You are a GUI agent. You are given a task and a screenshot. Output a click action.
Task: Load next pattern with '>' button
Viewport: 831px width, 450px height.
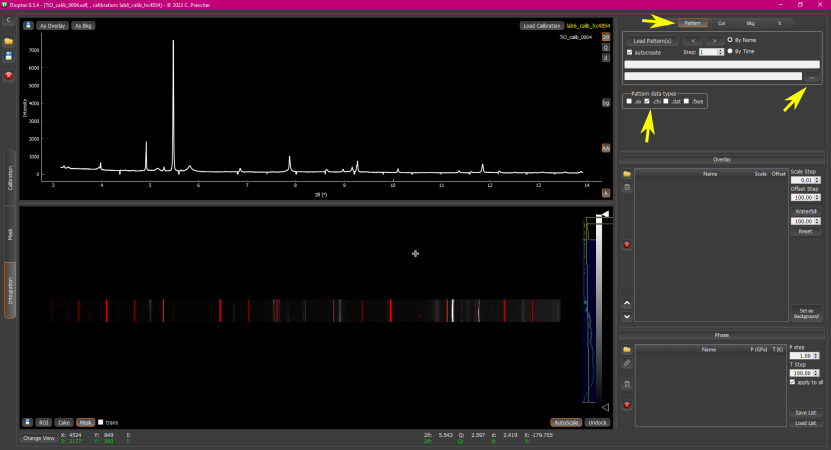point(714,41)
